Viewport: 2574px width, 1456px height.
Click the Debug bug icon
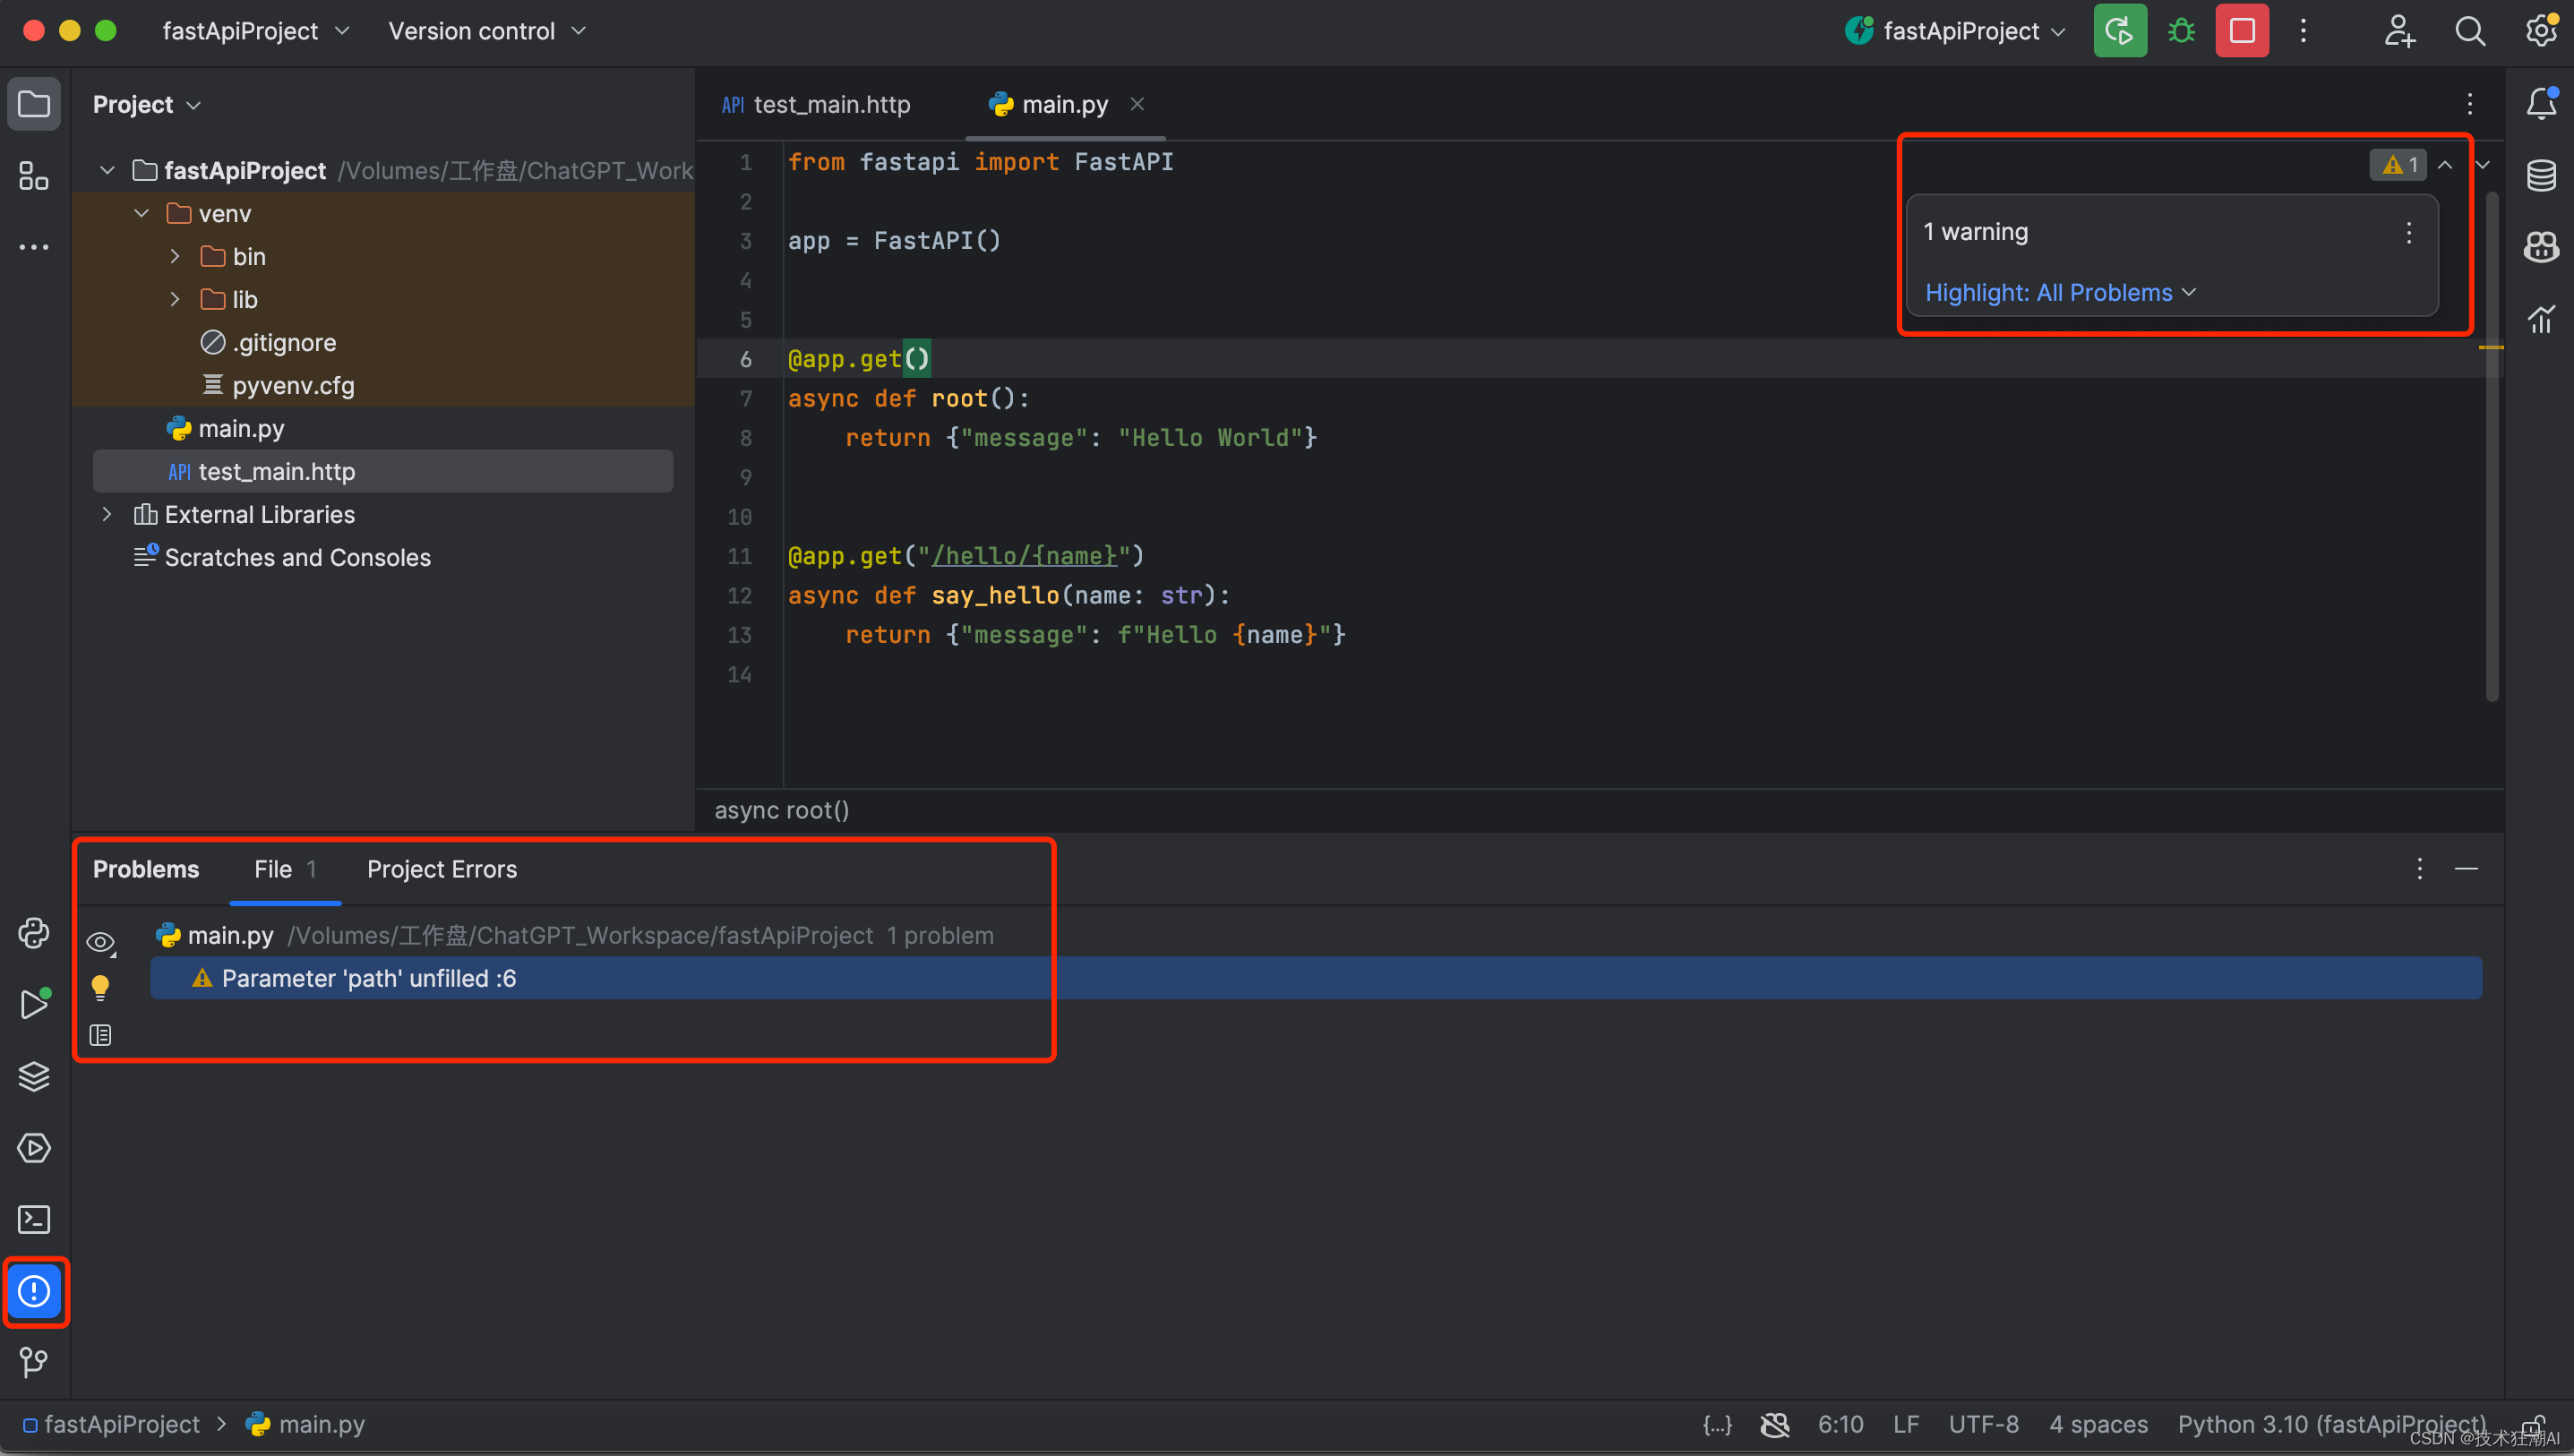pos(2181,31)
